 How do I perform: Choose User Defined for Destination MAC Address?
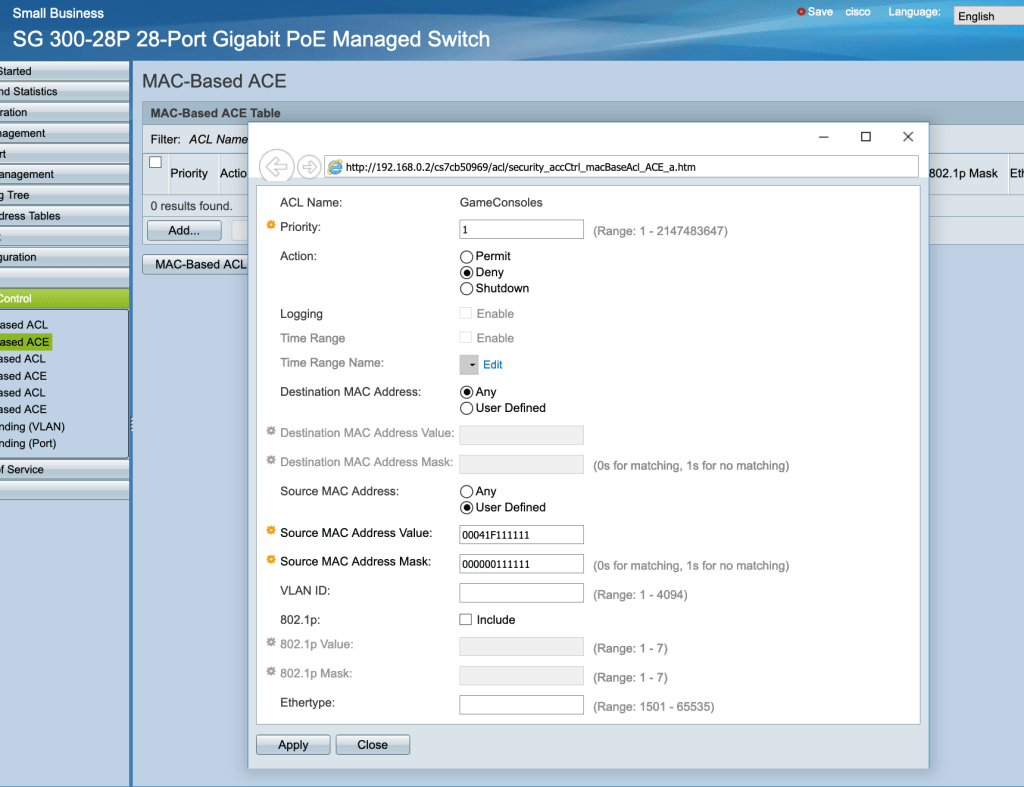point(466,408)
